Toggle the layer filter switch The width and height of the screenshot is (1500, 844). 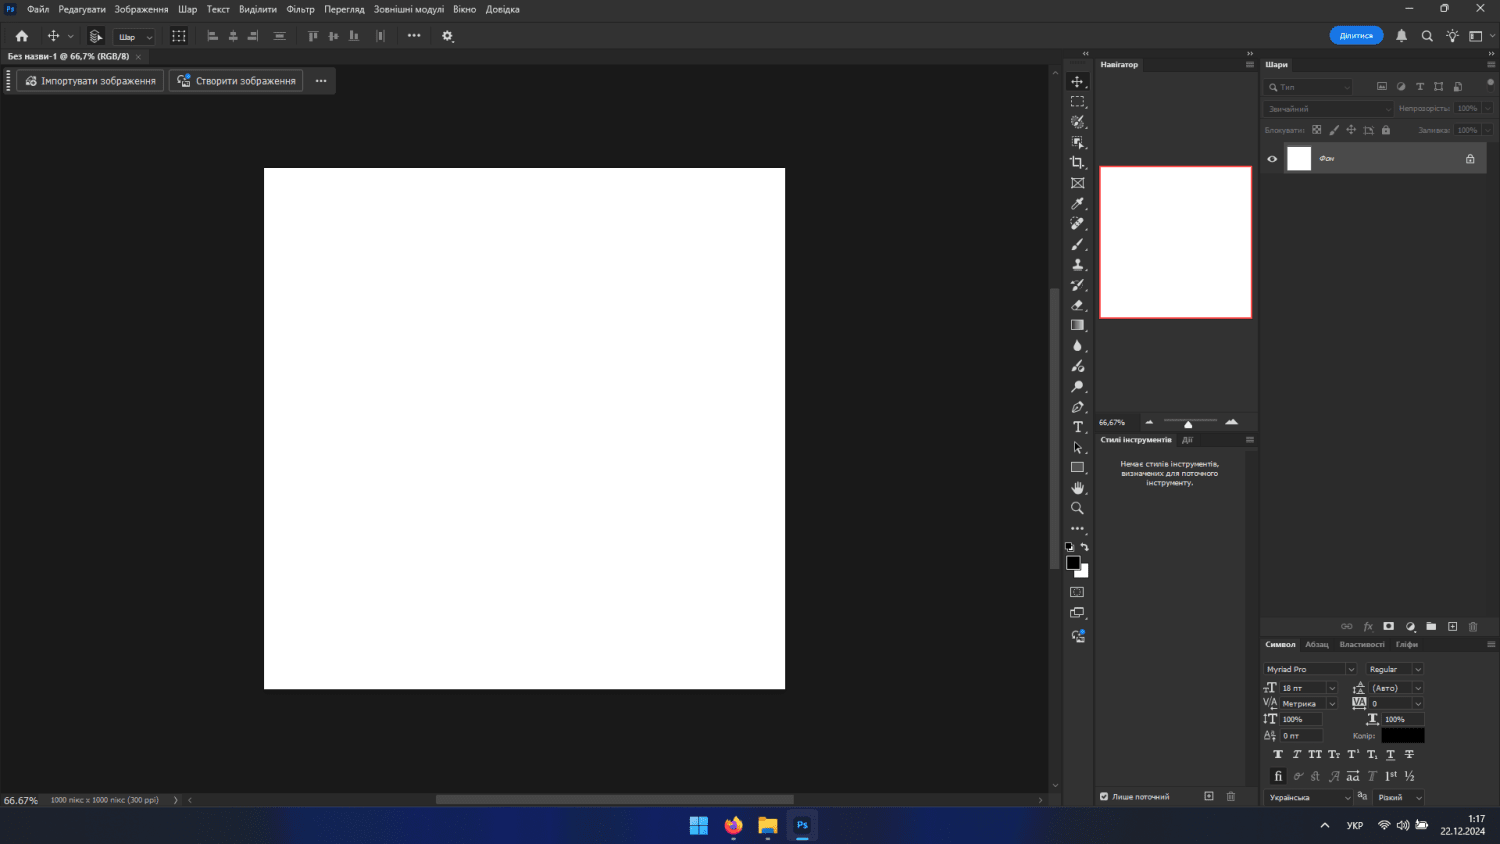1490,84
